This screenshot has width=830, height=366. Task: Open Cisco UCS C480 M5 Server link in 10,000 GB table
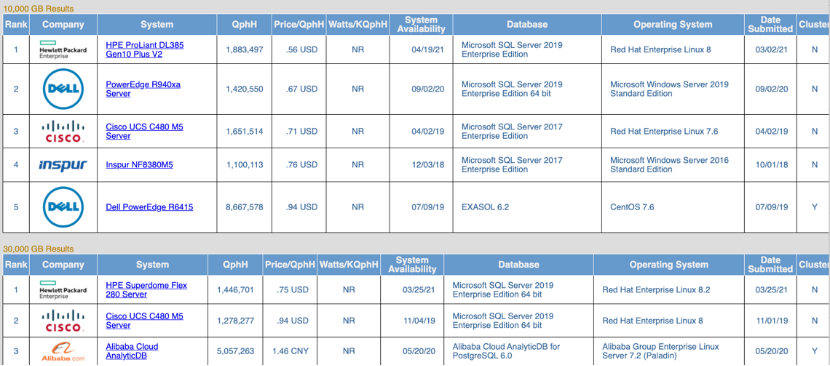pyautogui.click(x=145, y=131)
